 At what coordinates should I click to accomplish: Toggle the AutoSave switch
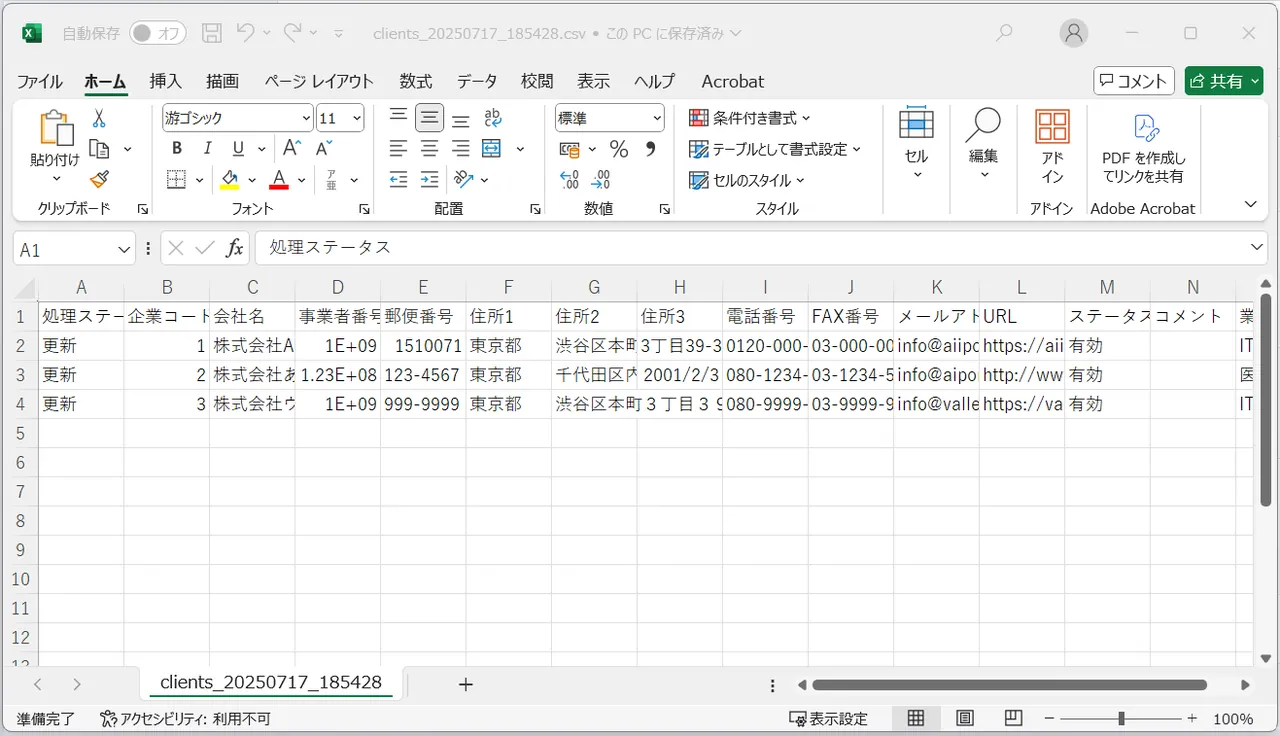(x=158, y=33)
